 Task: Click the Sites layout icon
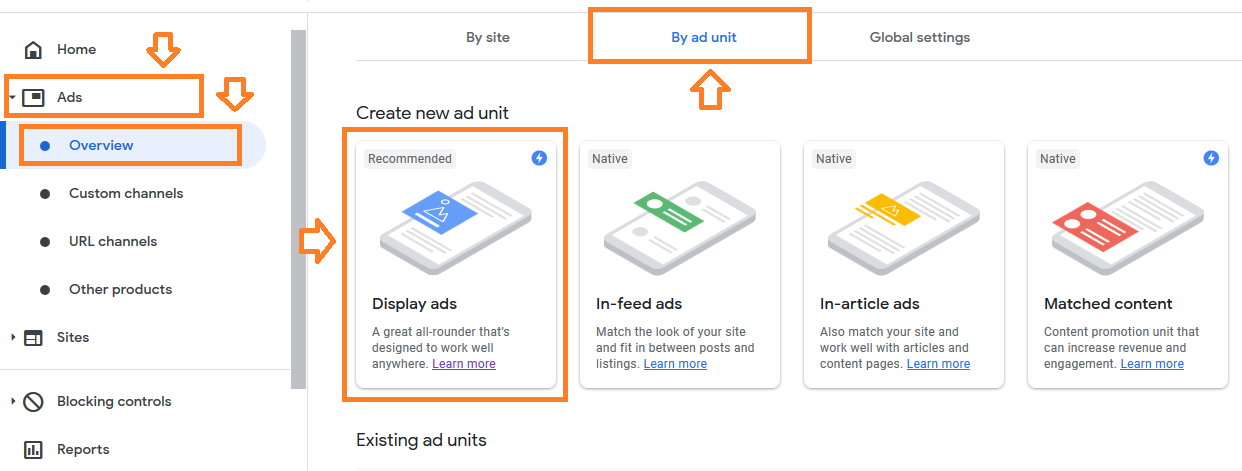pyautogui.click(x=33, y=338)
